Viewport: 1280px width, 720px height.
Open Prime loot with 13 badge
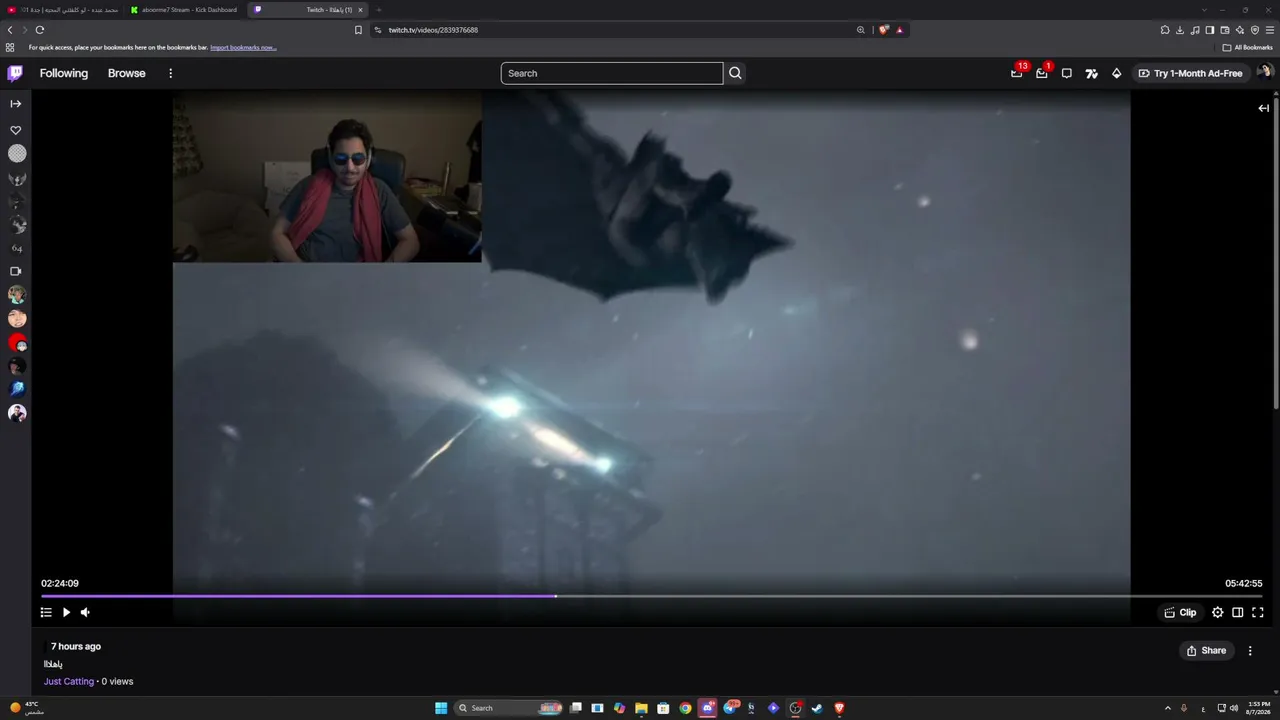(1017, 73)
